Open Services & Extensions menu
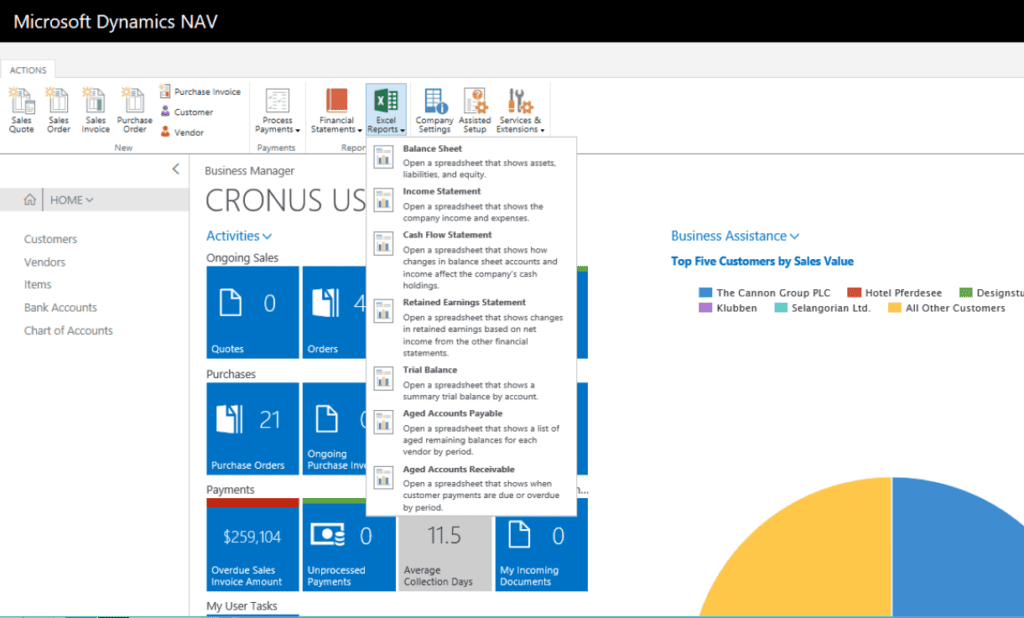Image resolution: width=1024 pixels, height=618 pixels. (x=520, y=110)
